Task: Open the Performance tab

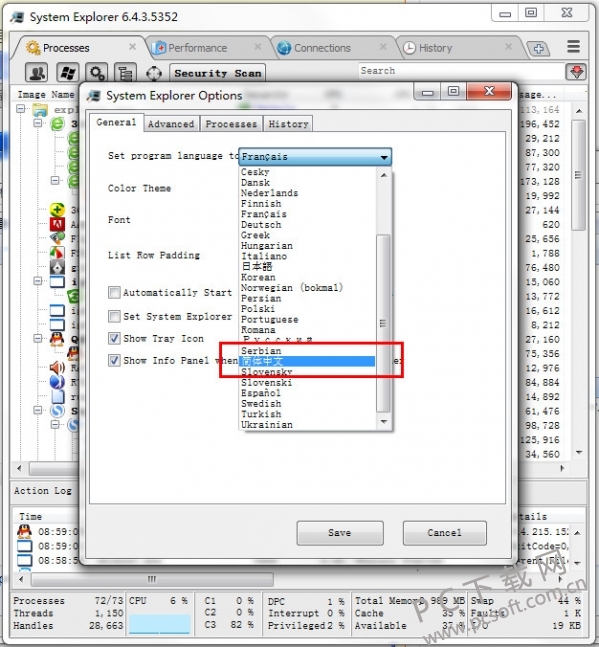Action: [x=197, y=48]
